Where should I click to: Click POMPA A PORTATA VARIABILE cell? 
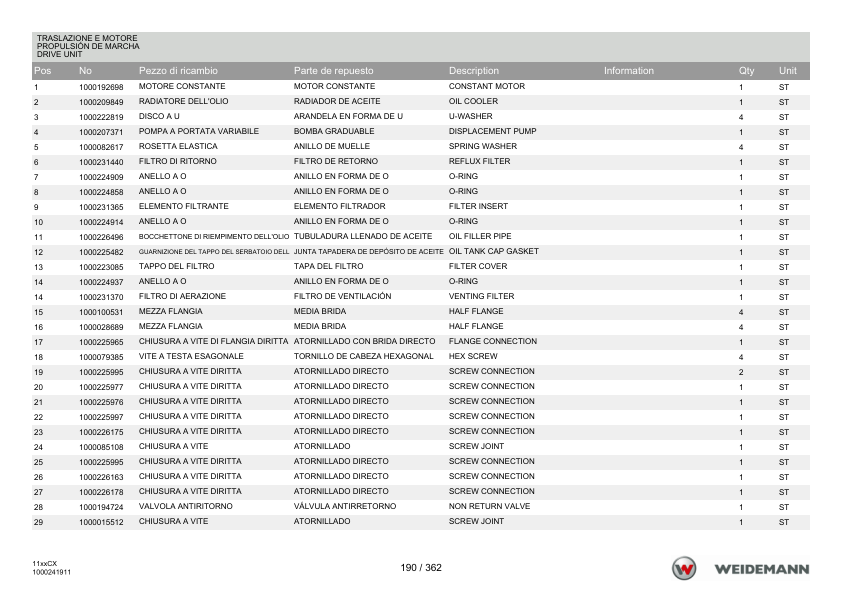(x=199, y=131)
